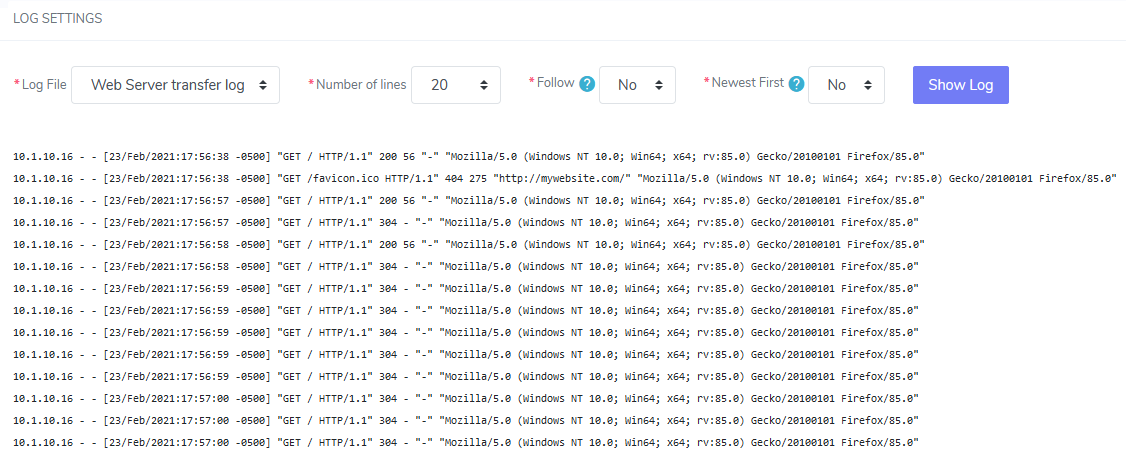Click the LOG SETTINGS heading
Screen dimensions: 1126x457
(x=57, y=19)
